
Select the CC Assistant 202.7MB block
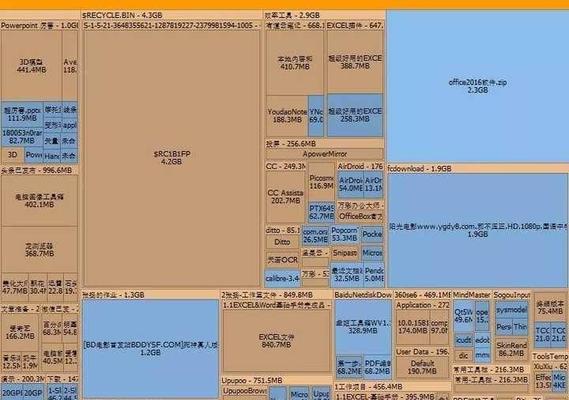[285, 197]
